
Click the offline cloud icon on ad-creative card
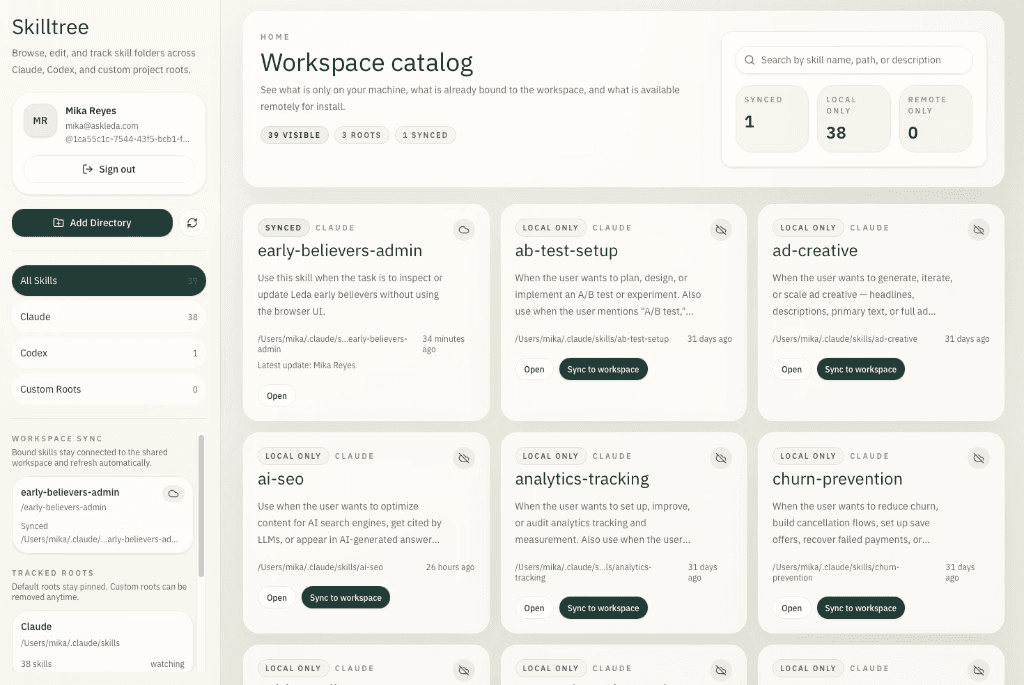pos(978,229)
